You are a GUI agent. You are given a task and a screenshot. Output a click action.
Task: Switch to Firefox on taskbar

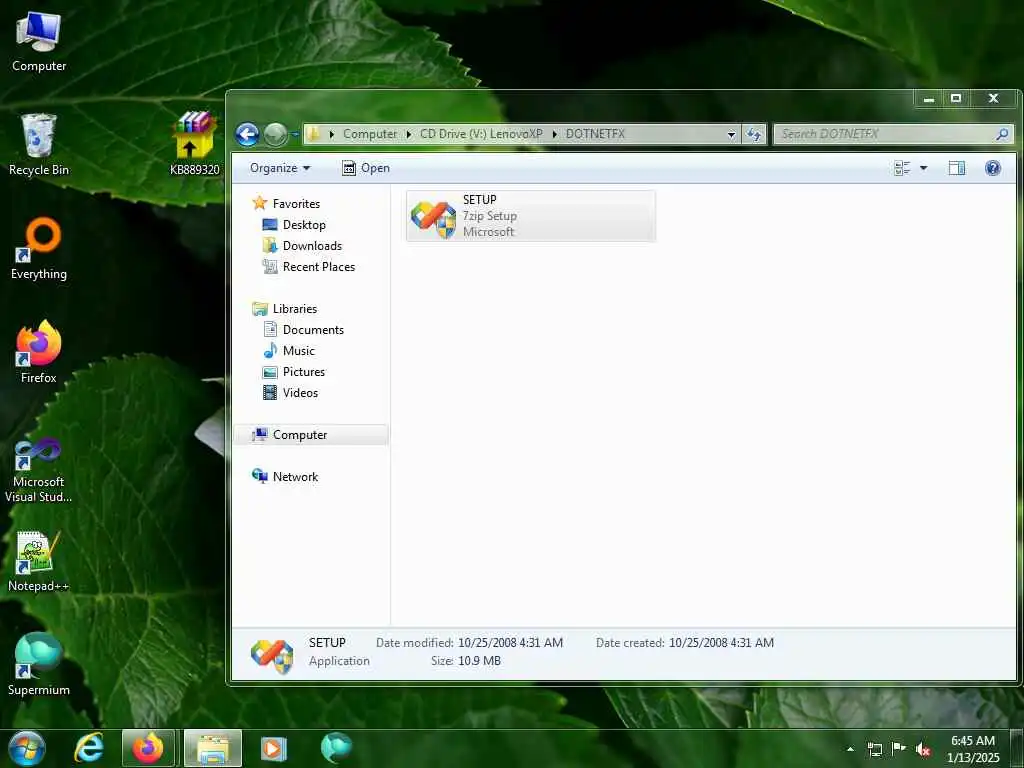point(148,748)
